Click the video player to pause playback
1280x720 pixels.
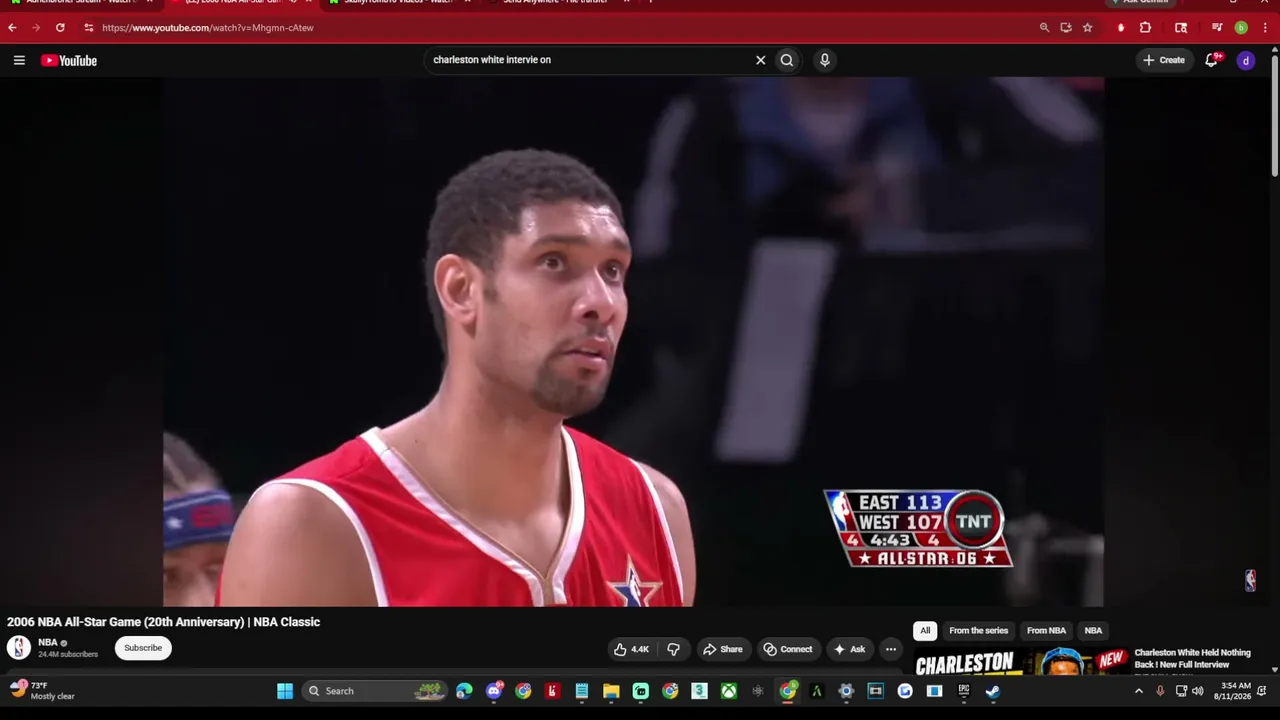[633, 342]
